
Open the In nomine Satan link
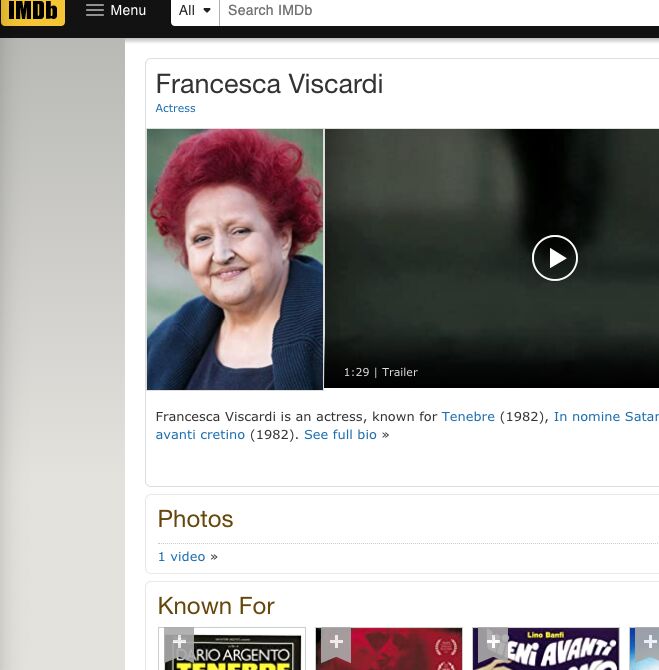coord(606,416)
